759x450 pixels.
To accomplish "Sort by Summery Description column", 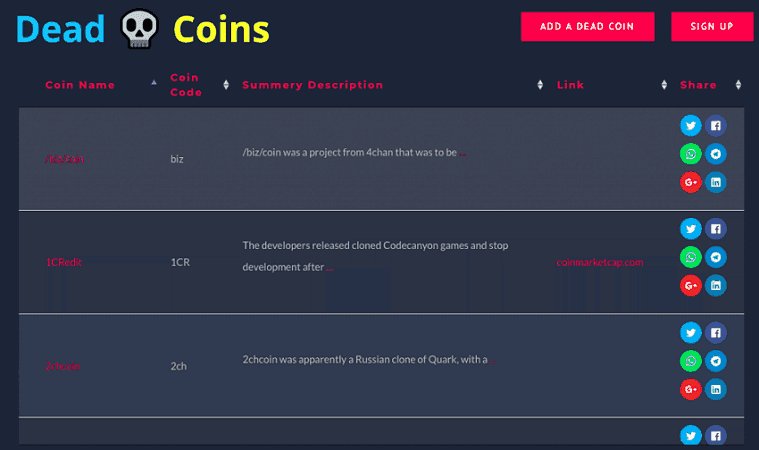I will coord(312,85).
